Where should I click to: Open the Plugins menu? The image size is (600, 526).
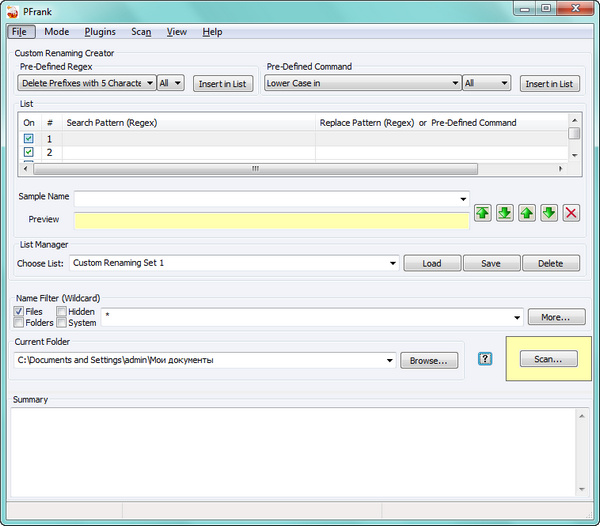point(100,32)
